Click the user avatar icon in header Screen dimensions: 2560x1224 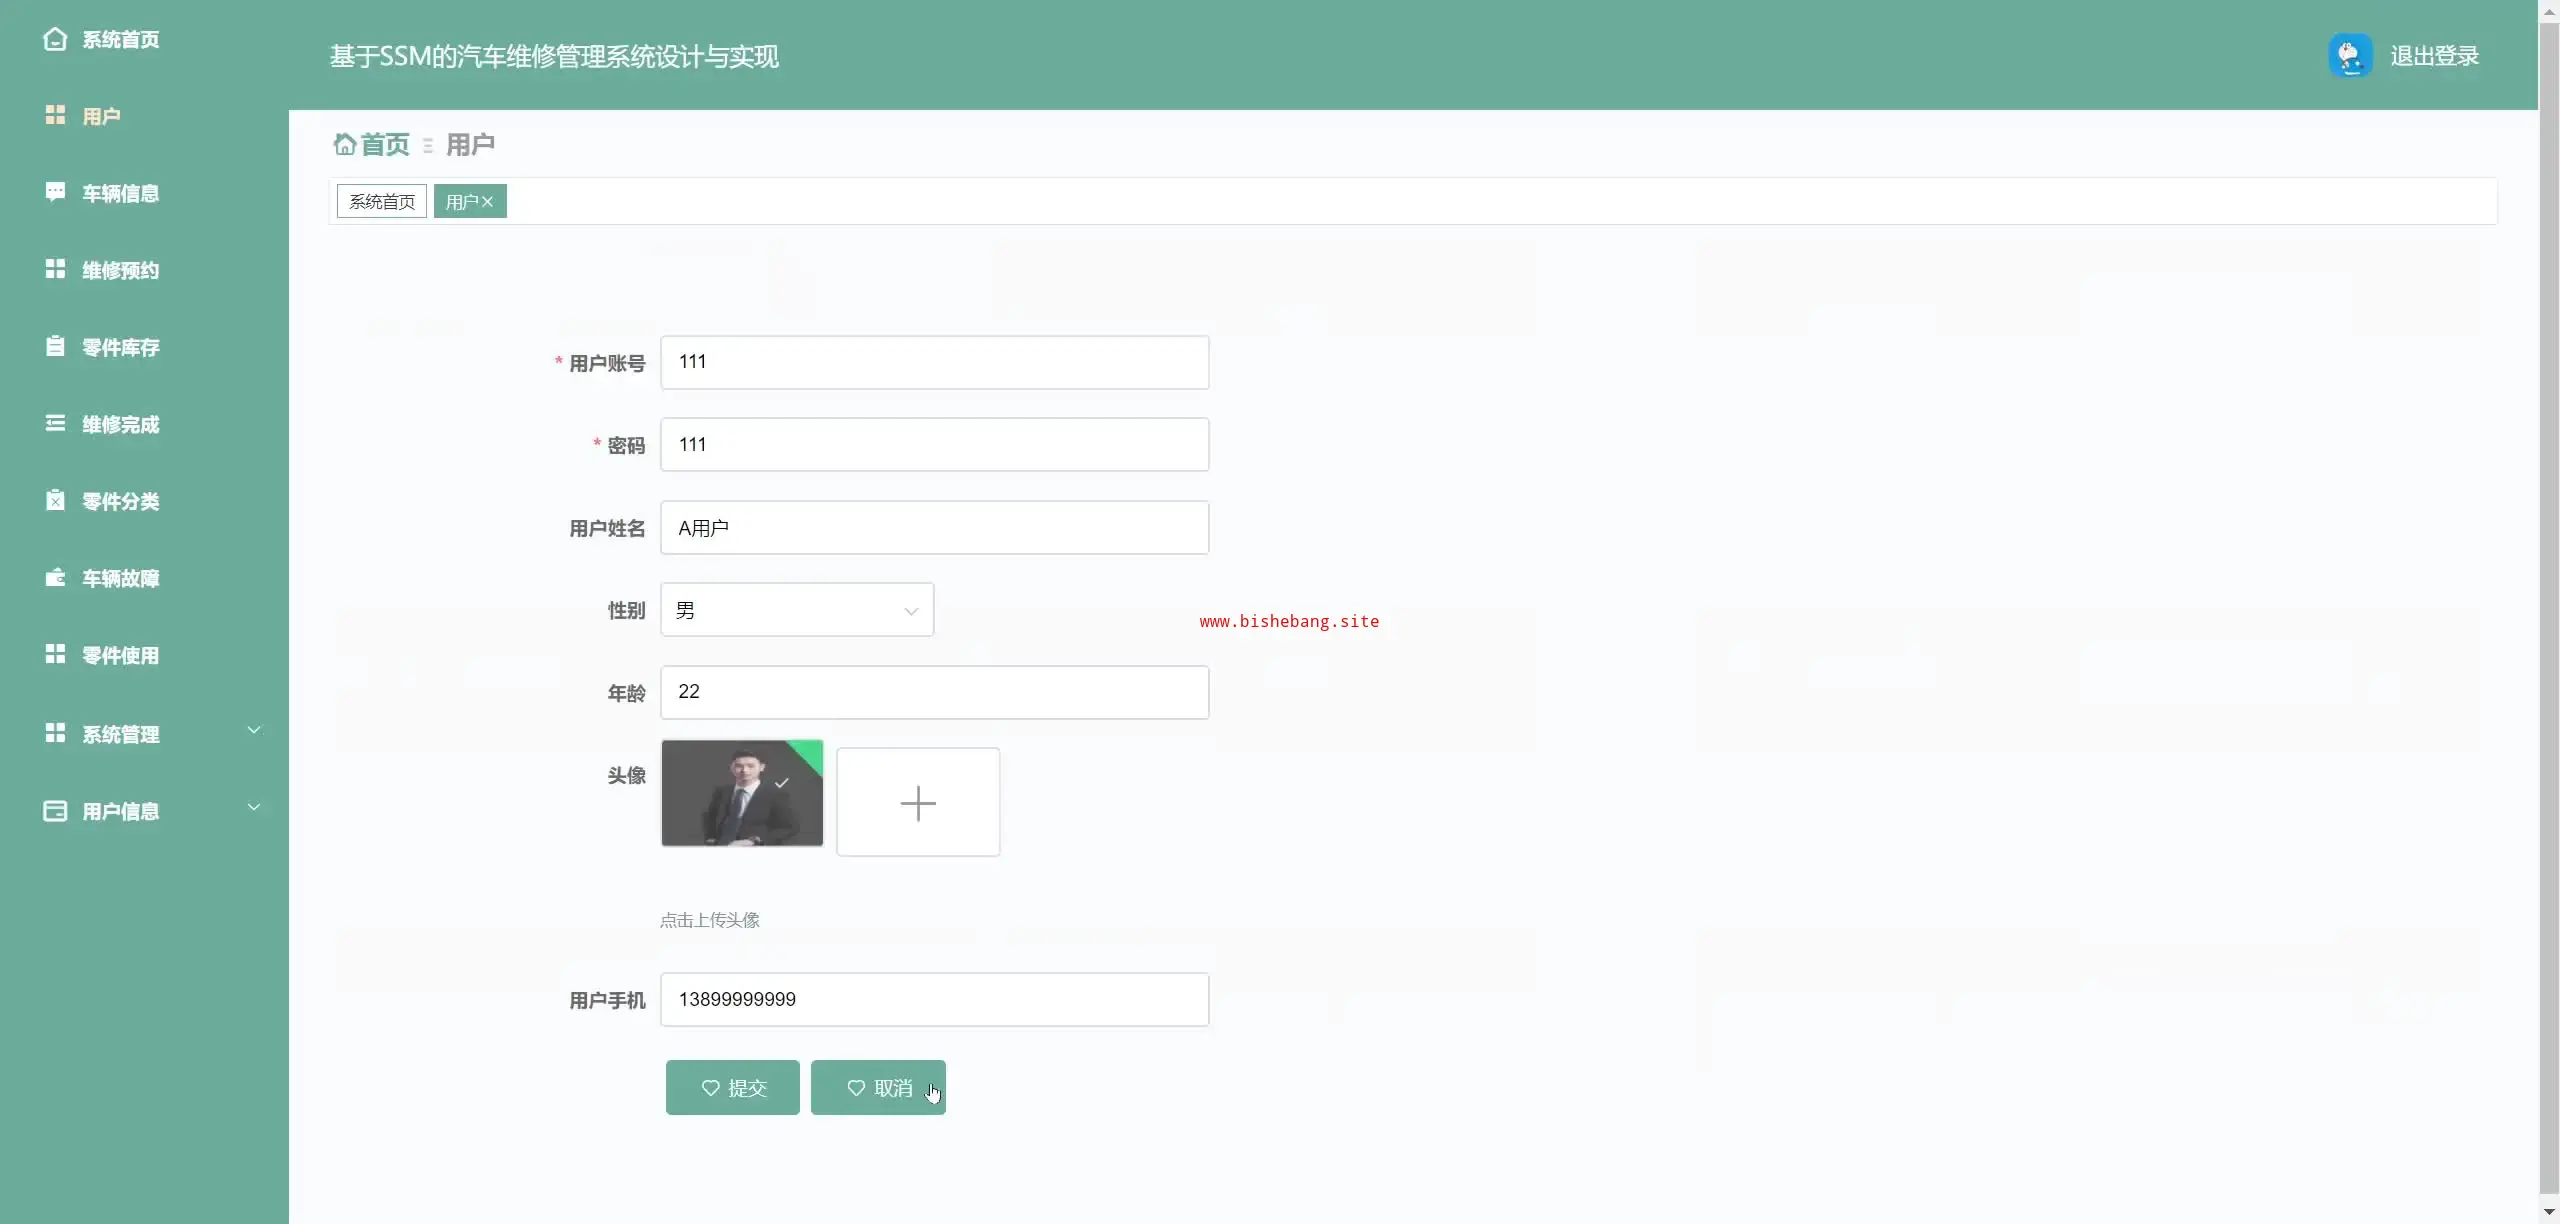click(2349, 56)
